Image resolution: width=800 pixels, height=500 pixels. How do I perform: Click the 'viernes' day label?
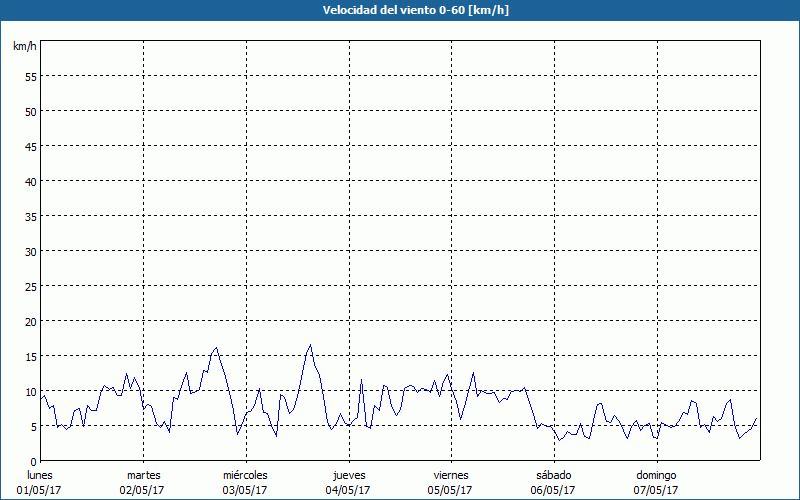coord(450,475)
